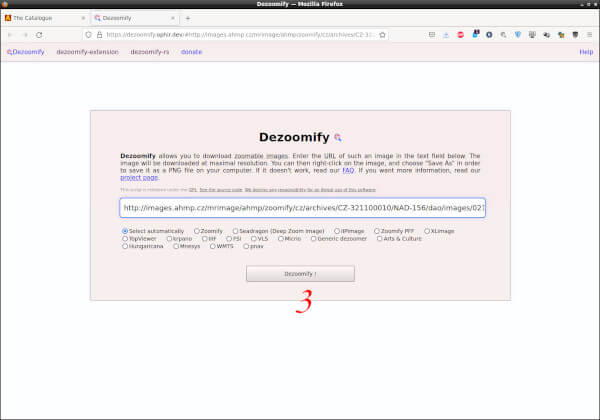
Task: Click the dark shield icon in toolbar
Action: point(575,35)
